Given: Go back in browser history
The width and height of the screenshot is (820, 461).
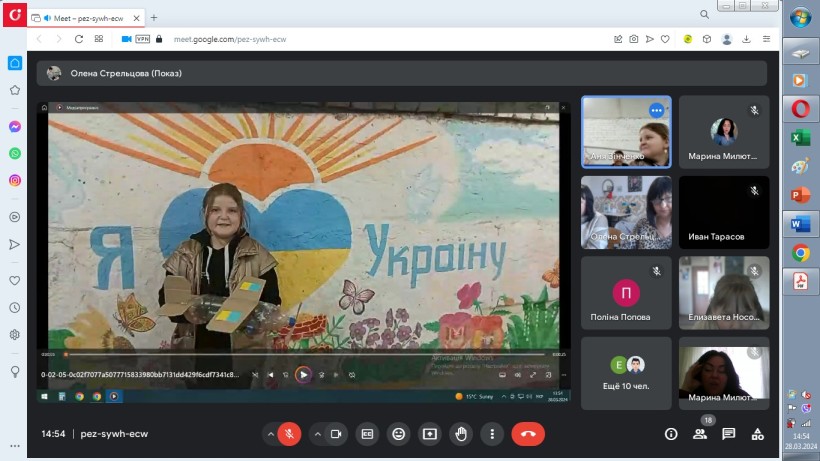Looking at the screenshot, I should (39, 39).
